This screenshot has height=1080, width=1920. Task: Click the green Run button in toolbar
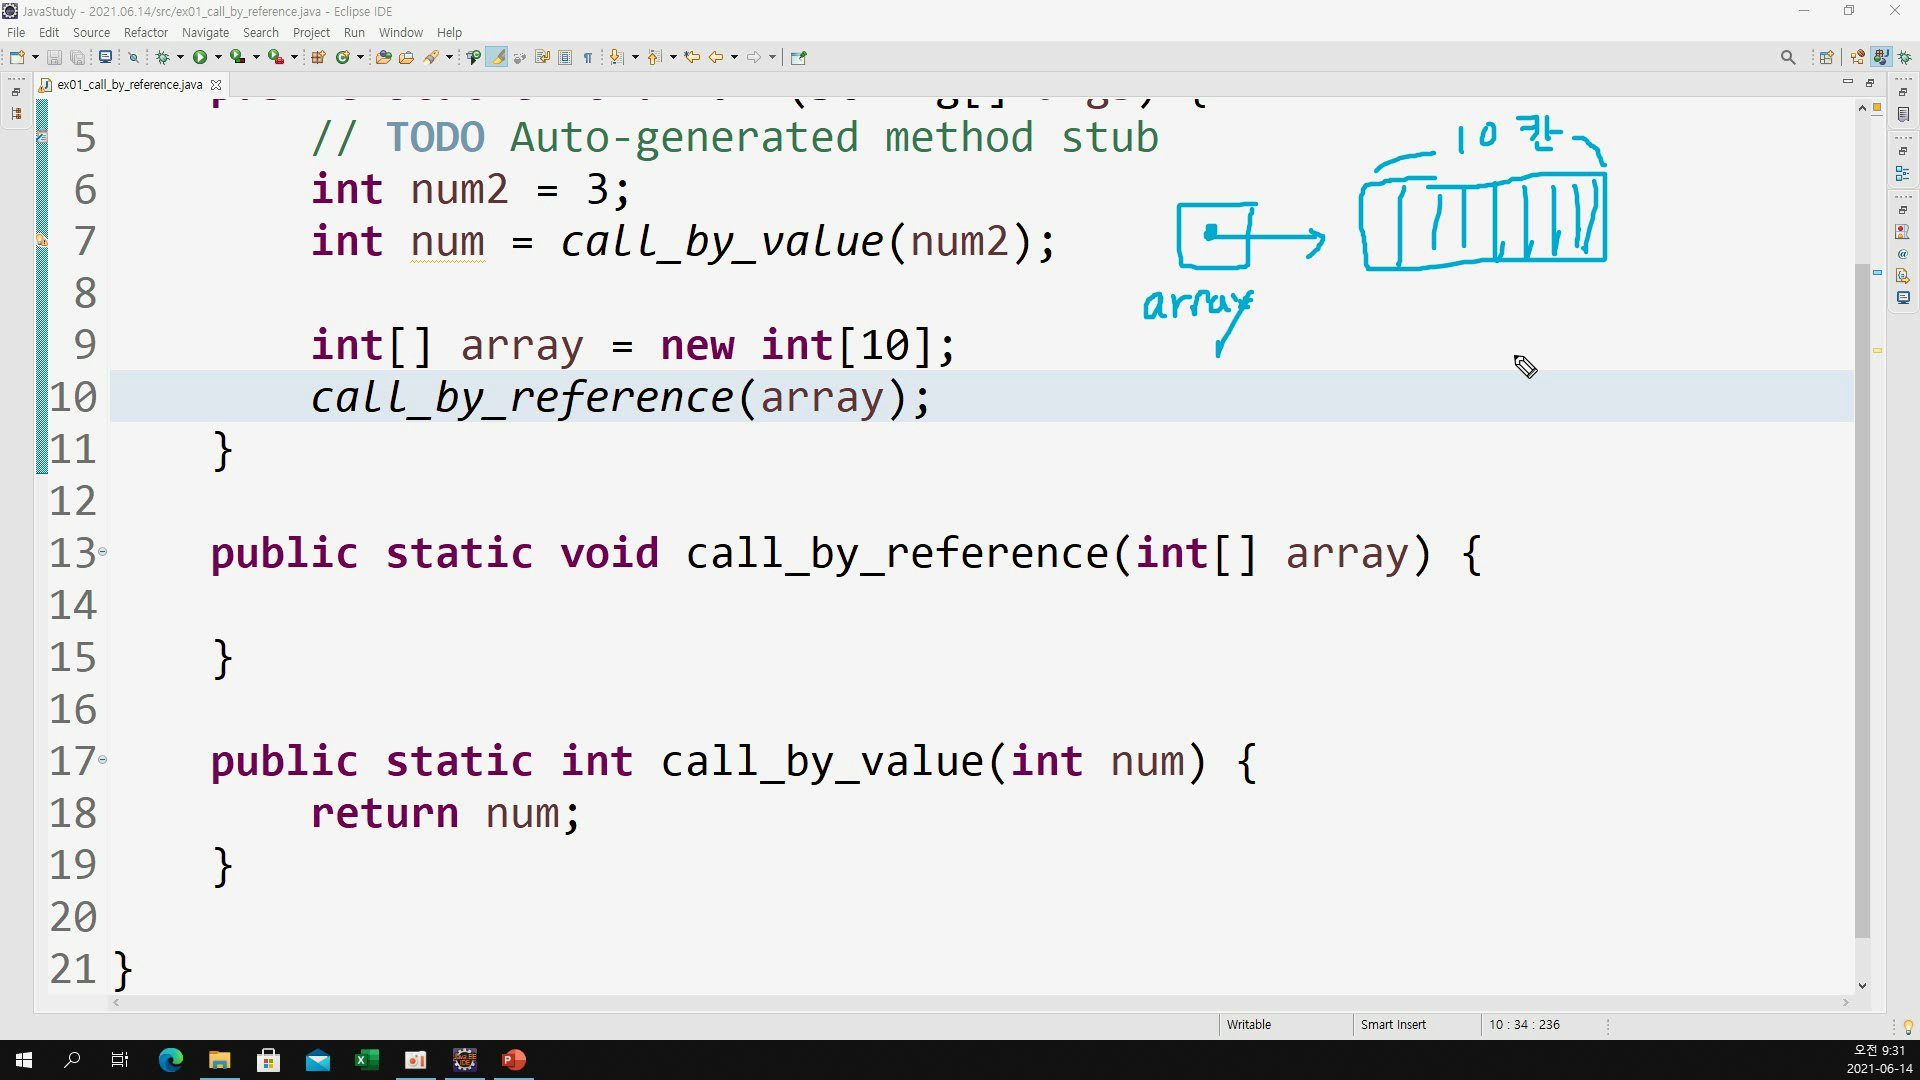[x=200, y=57]
